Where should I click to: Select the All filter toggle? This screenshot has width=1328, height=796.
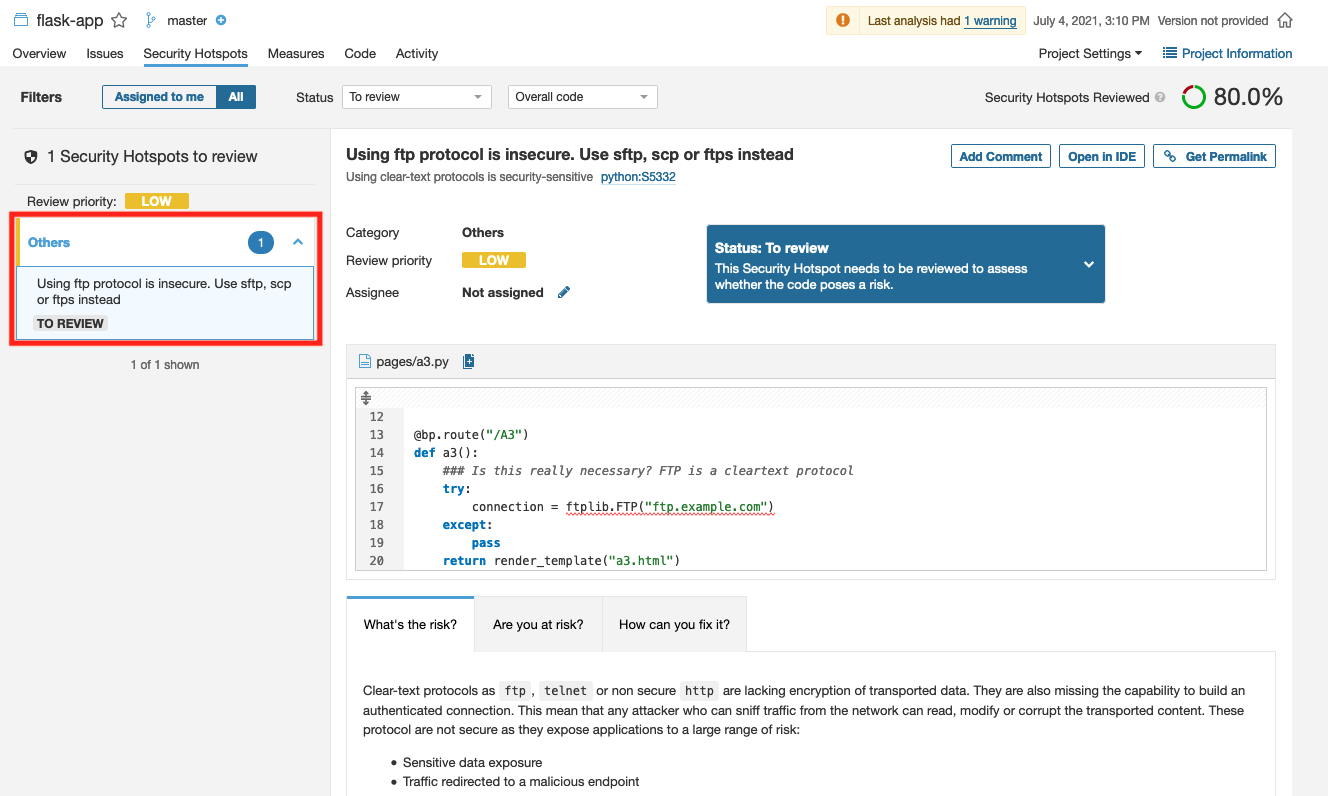(x=236, y=97)
